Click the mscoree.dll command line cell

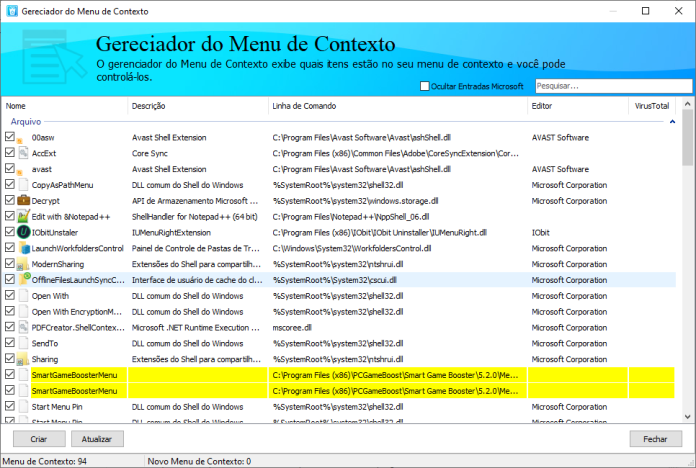pyautogui.click(x=292, y=328)
